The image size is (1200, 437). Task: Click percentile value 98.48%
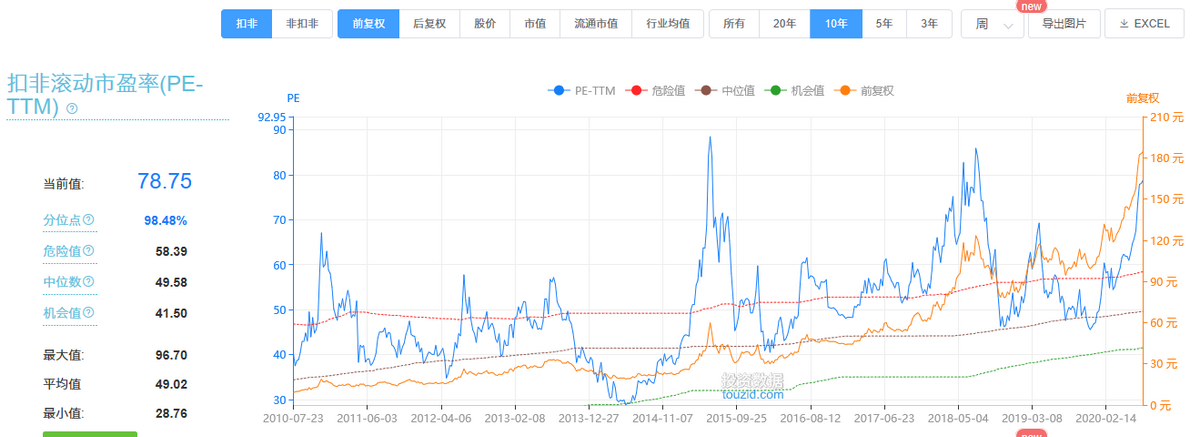(x=166, y=220)
